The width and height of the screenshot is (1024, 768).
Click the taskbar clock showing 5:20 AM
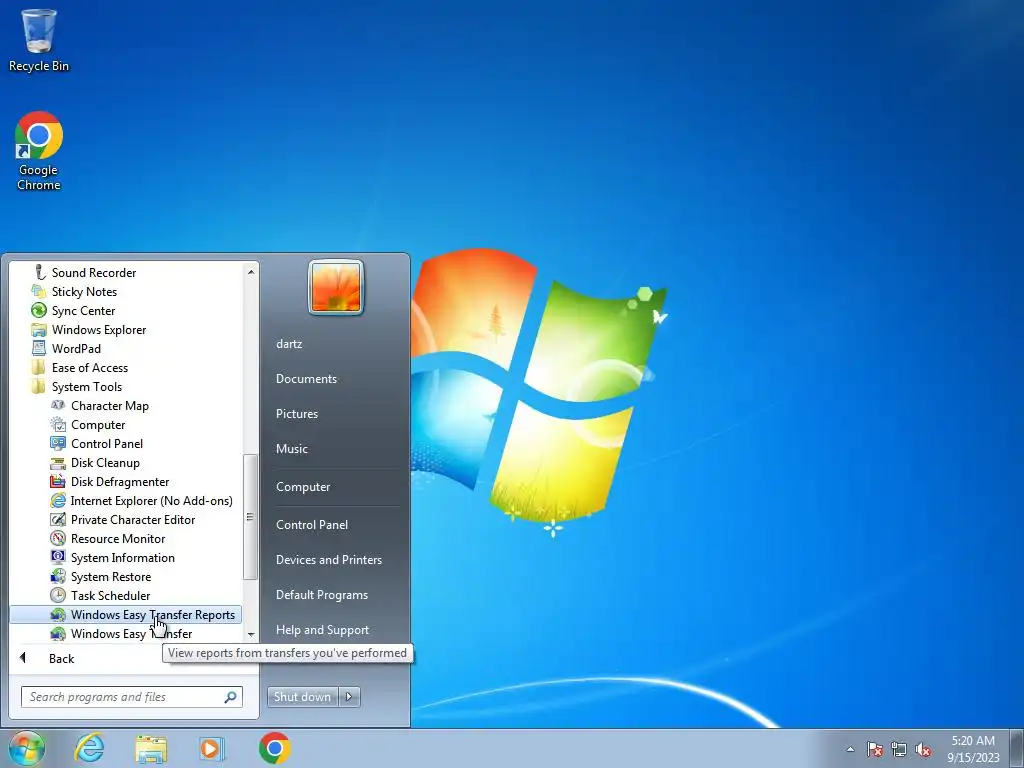pos(973,749)
